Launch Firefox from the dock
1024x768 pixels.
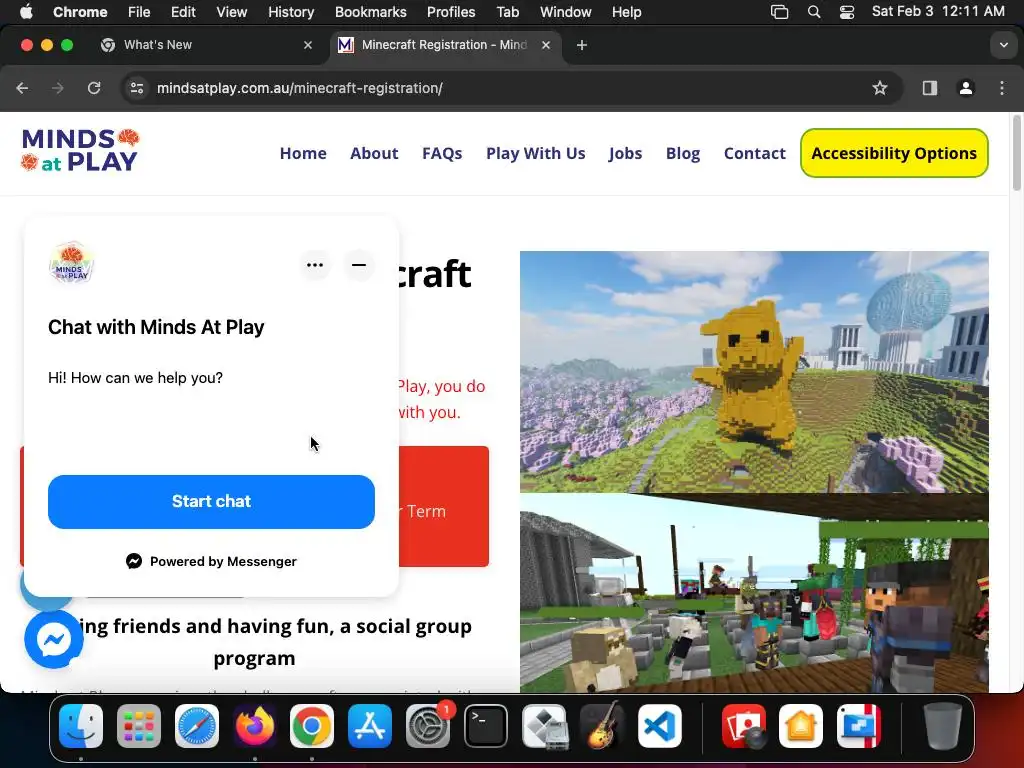(x=255, y=726)
